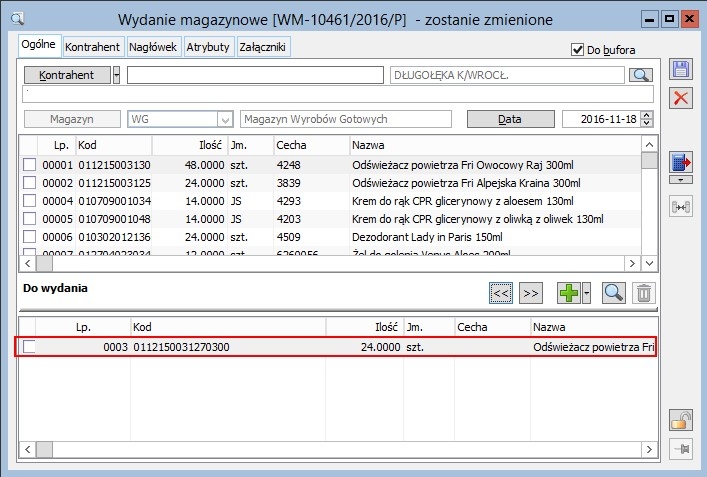Click right arrow of upper list horizontal scrollbar

(x=632, y=263)
